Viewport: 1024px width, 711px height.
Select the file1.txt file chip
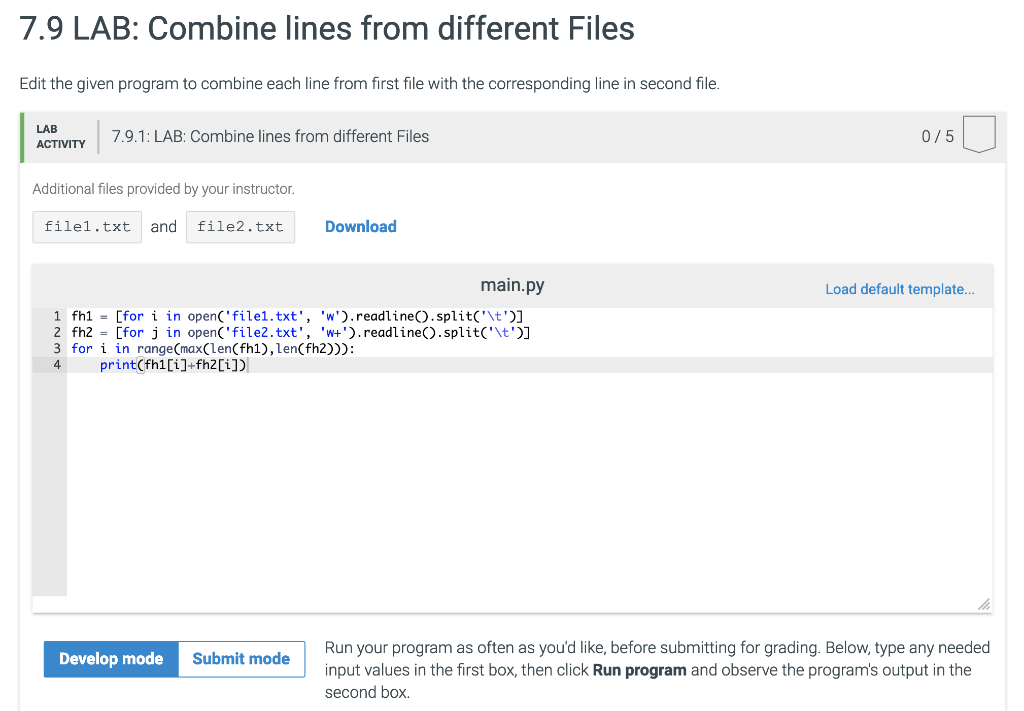(x=86, y=227)
